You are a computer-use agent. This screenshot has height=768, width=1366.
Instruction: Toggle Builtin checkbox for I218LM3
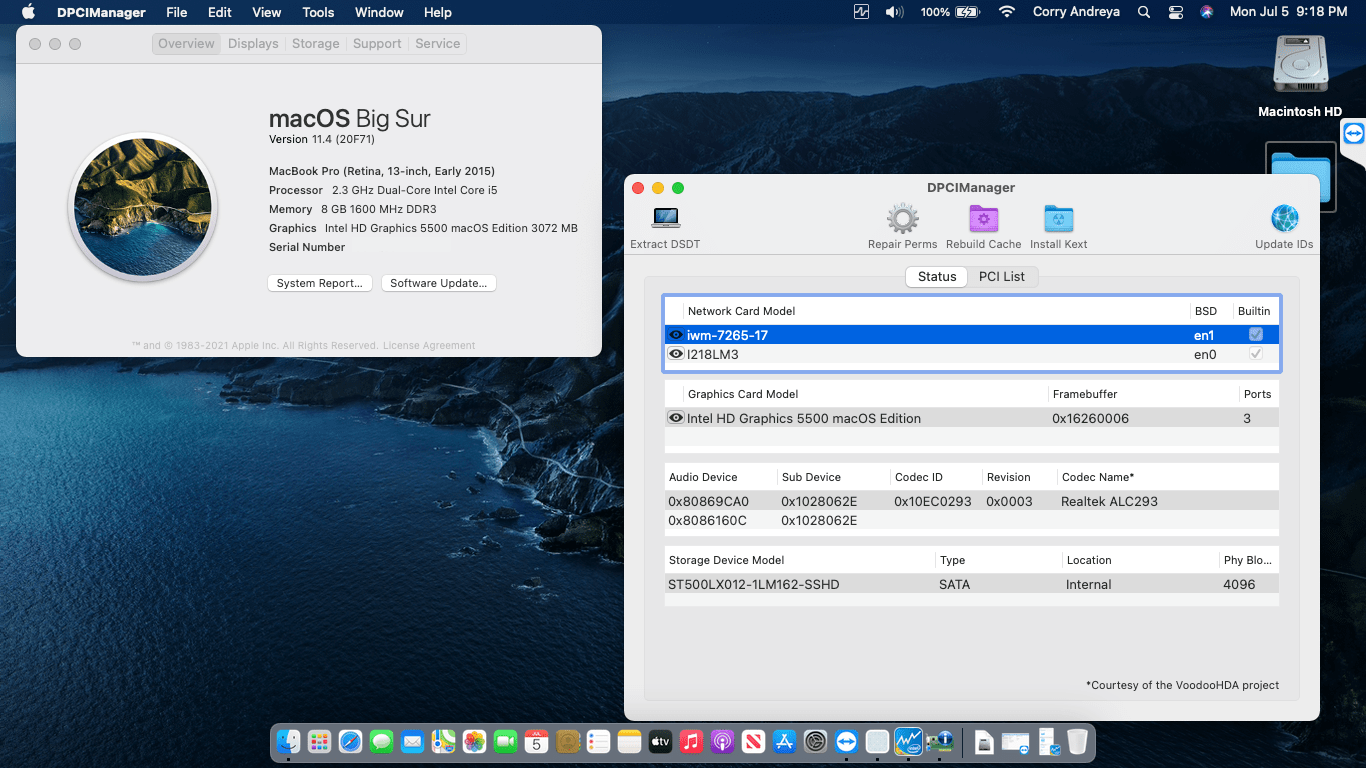pyautogui.click(x=1256, y=354)
